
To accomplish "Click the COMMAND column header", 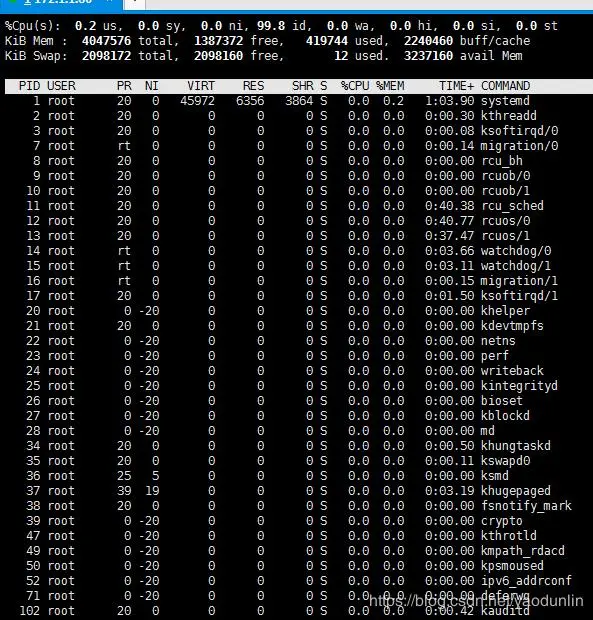I will click(x=506, y=86).
